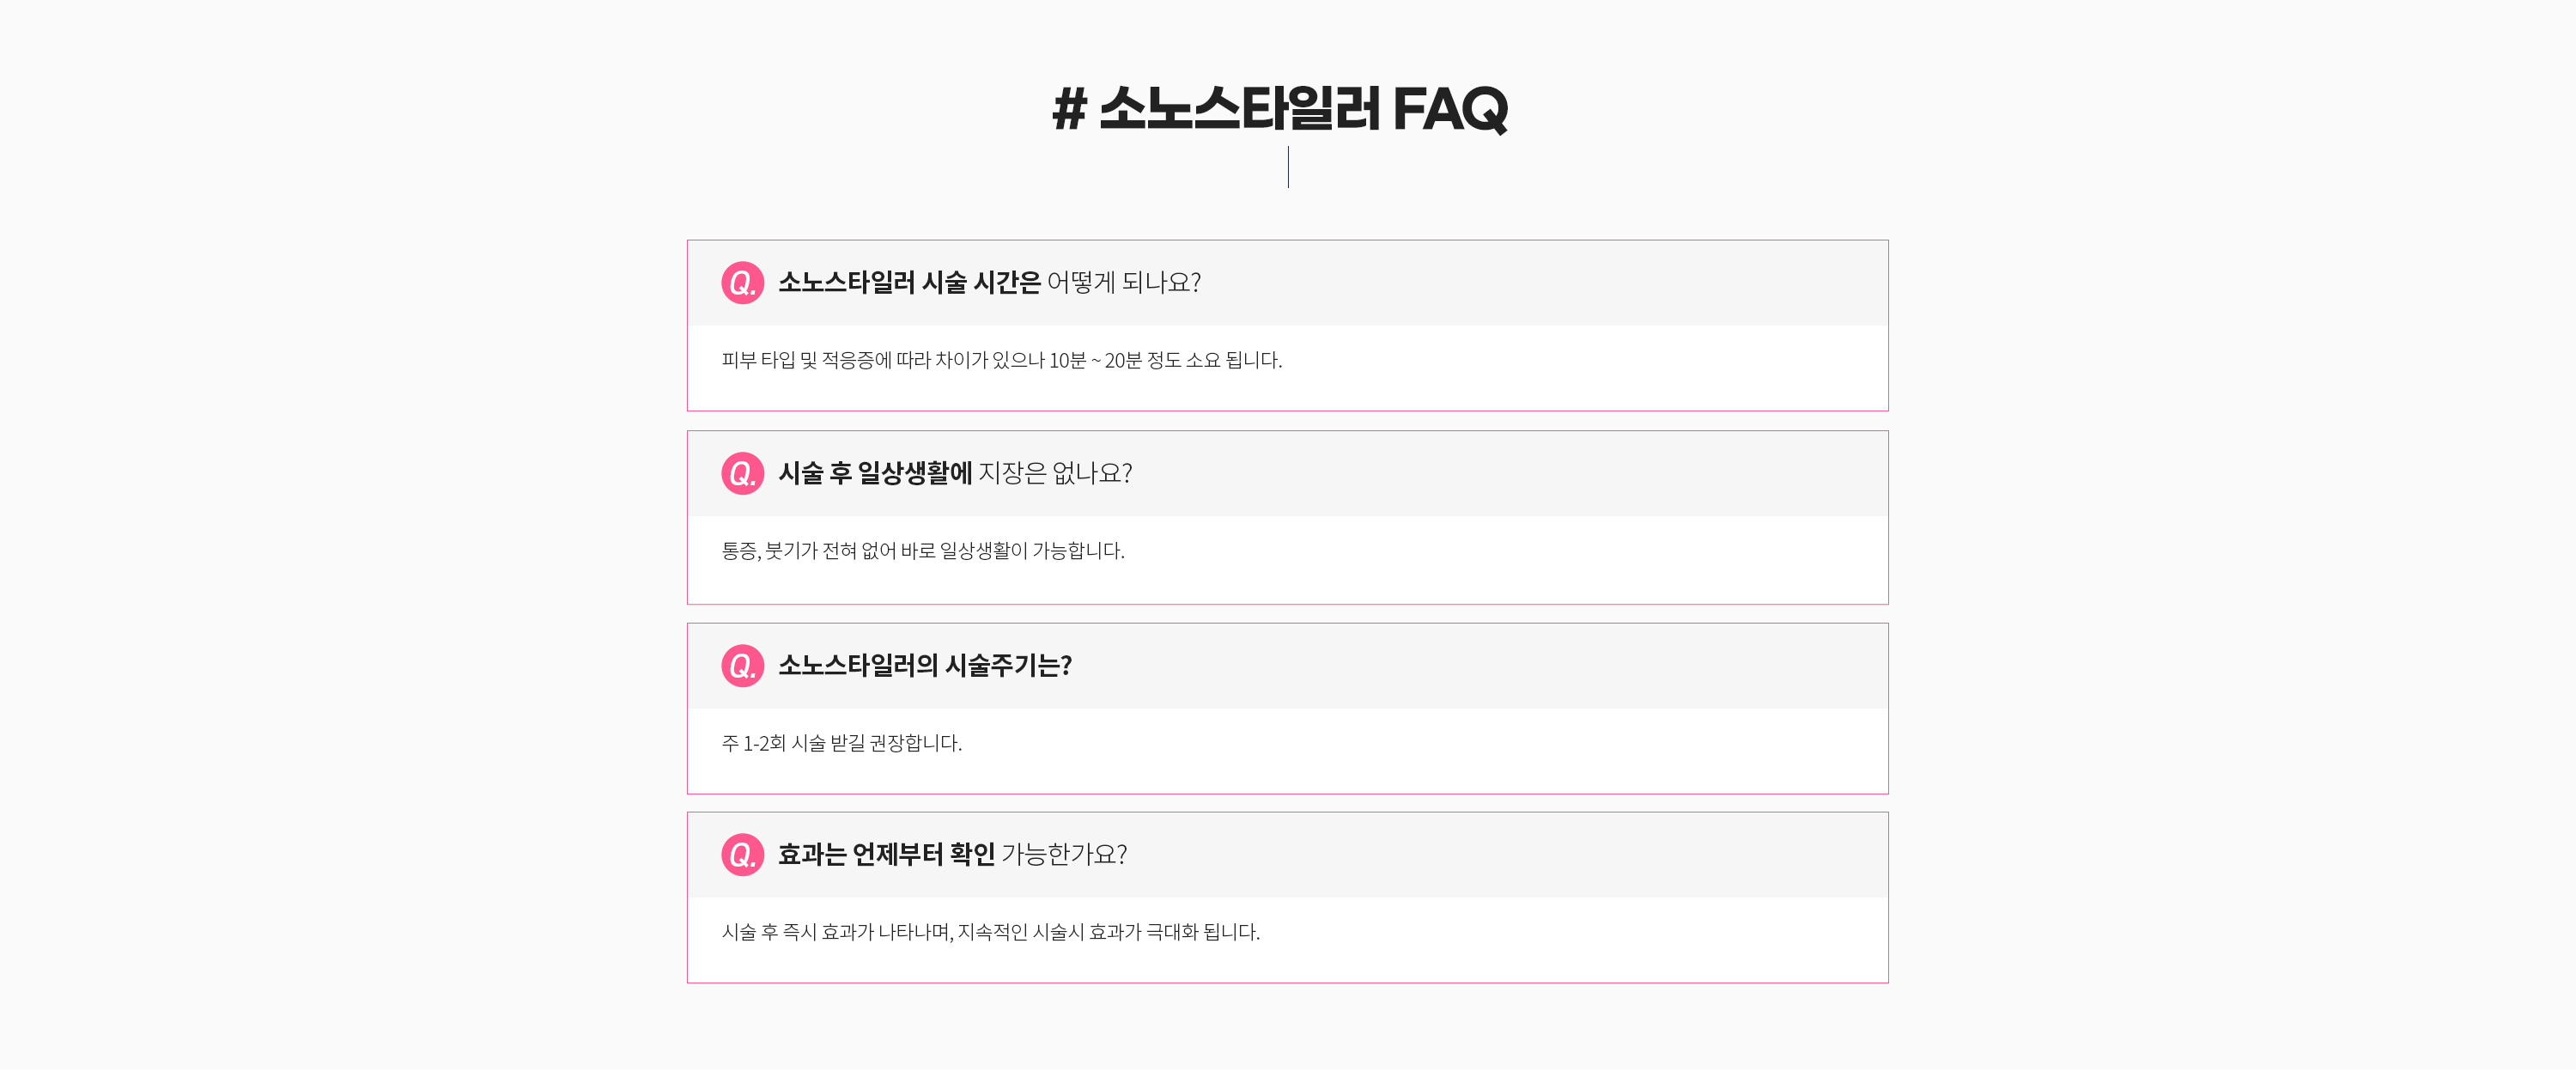
Task: Click the text 어떻게 되나요? in first question
Action: [x=1124, y=283]
